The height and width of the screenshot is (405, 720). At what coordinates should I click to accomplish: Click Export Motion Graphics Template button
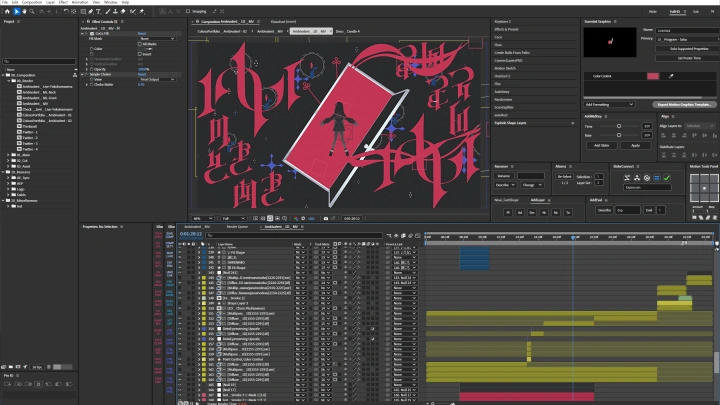click(684, 105)
